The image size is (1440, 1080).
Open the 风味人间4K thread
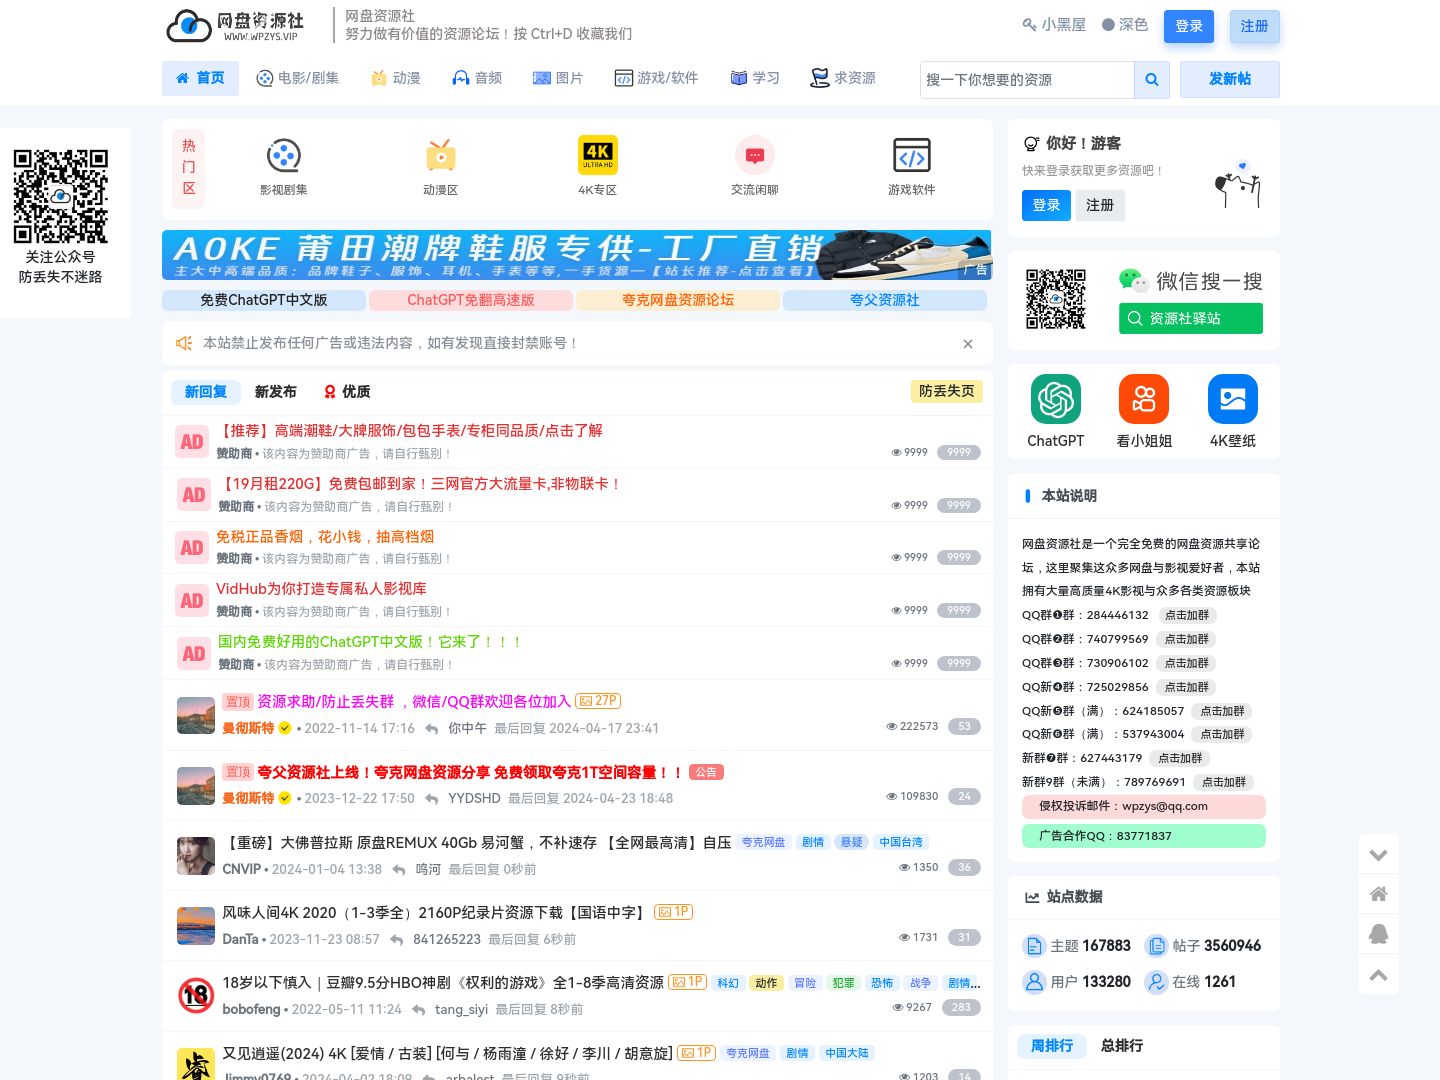click(434, 913)
